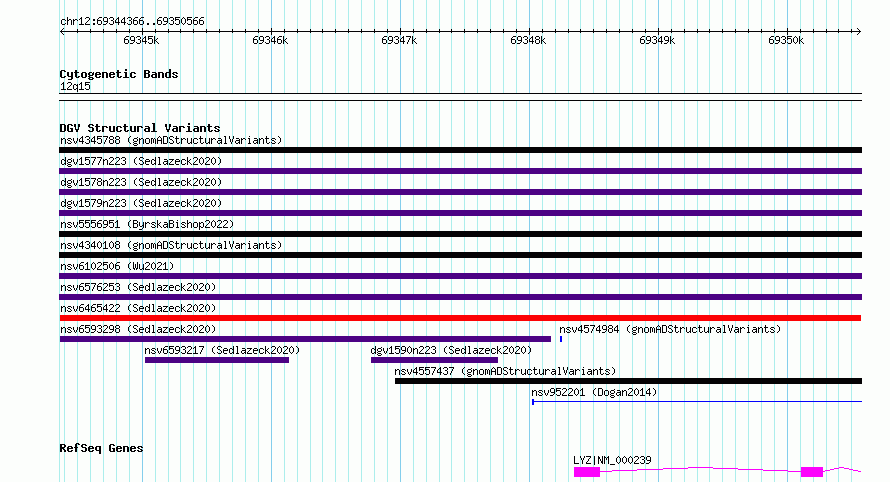Viewport: 890px width, 482px height.
Task: Click the purple bar under dgv1577n223
Action: tap(460, 171)
